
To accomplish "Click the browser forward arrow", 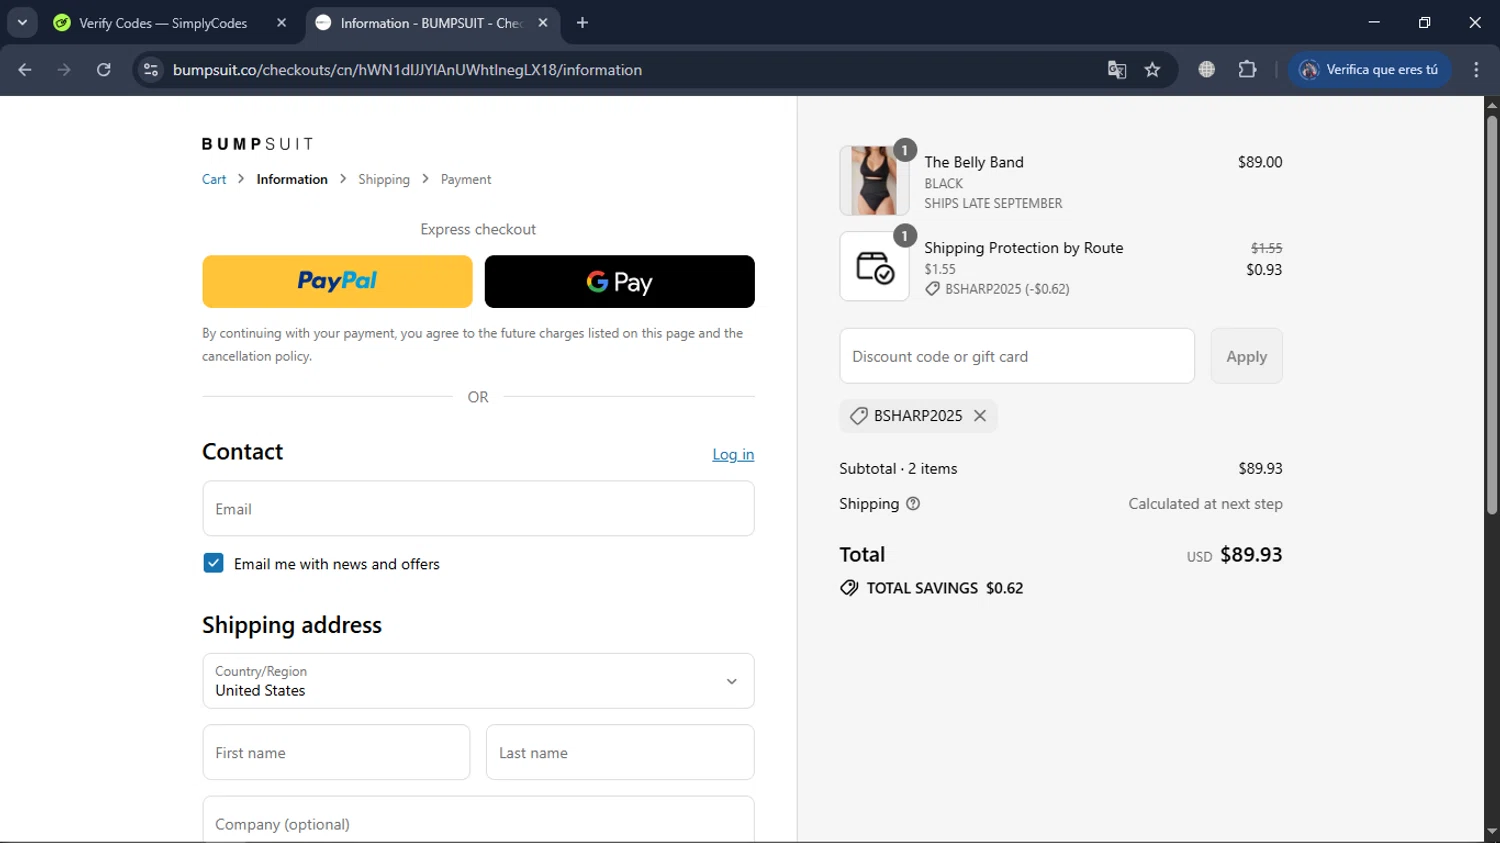I will 64,70.
